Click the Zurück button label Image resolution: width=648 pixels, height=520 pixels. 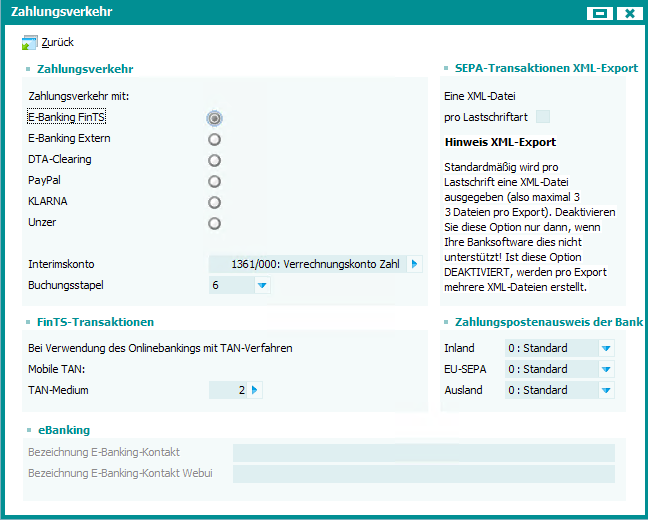click(57, 43)
